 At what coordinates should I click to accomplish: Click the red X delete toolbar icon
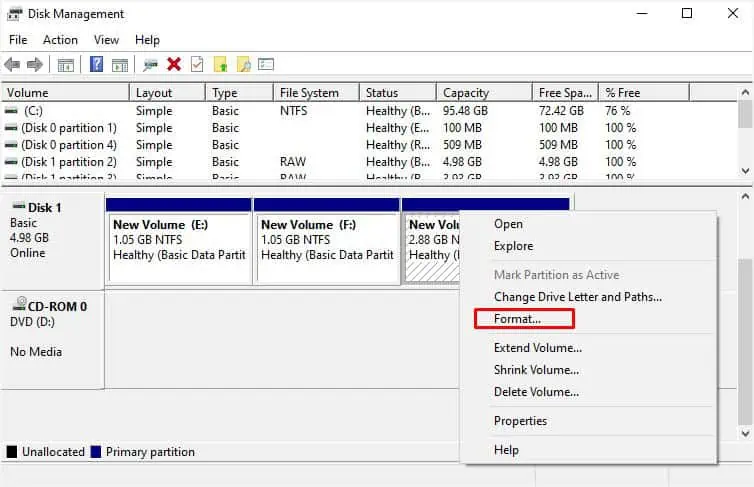click(x=174, y=64)
